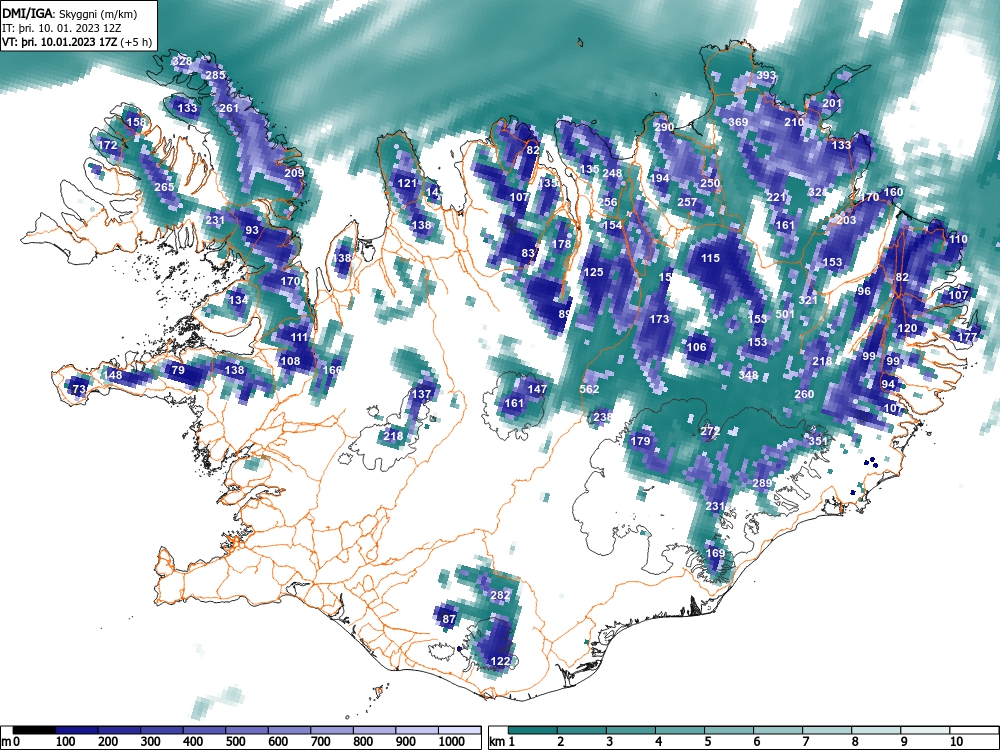Image resolution: width=1000 pixels, height=750 pixels.
Task: Click visibility value 79 on Snæfellsnes
Action: (178, 370)
